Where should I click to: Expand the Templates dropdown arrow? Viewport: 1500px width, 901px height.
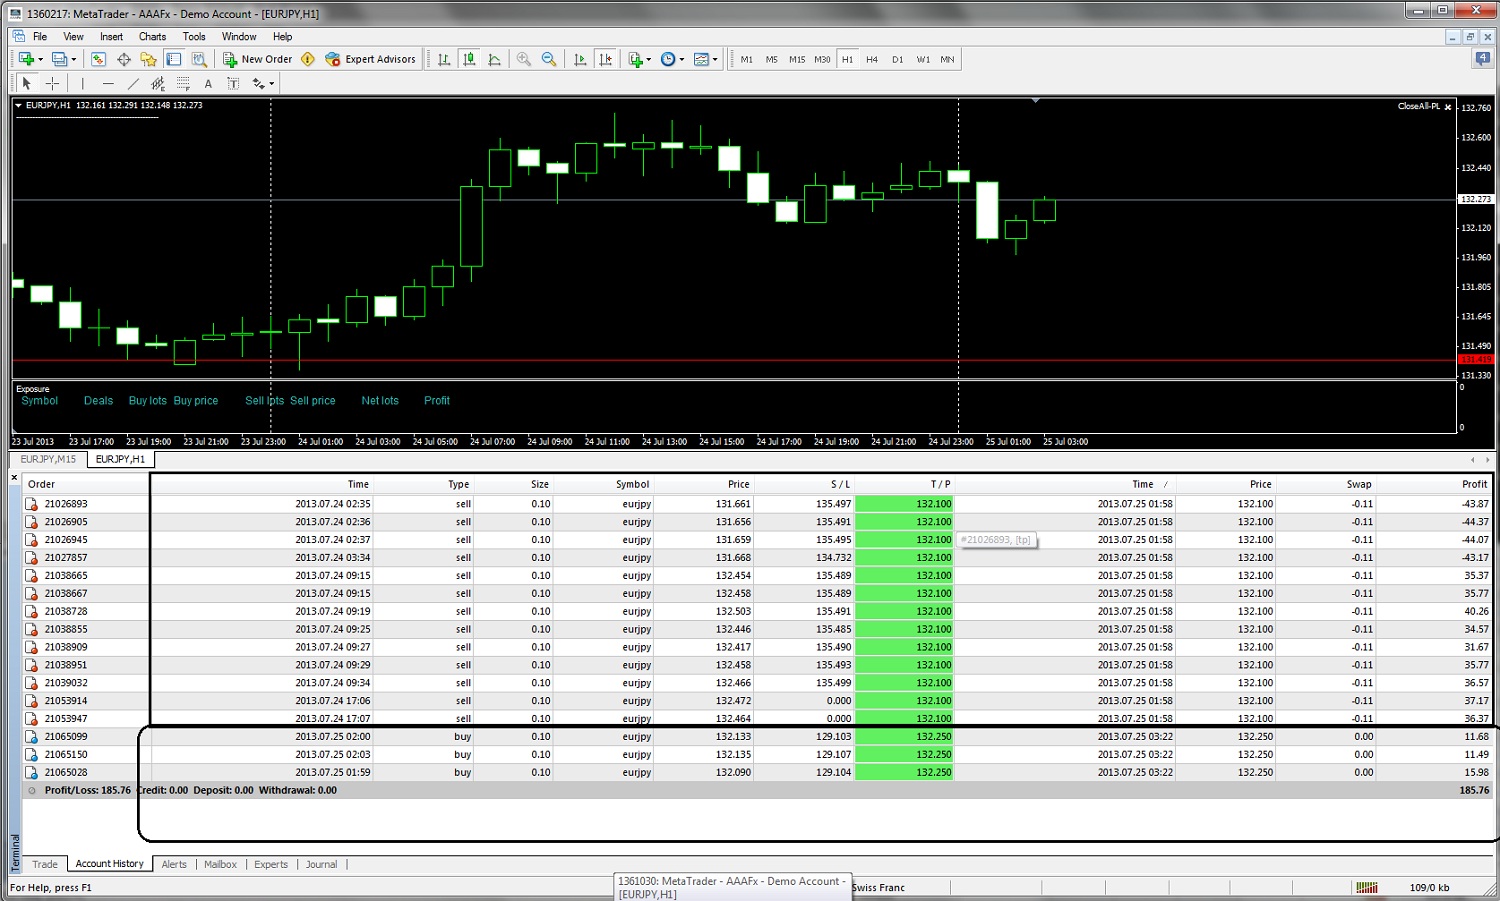pos(715,59)
